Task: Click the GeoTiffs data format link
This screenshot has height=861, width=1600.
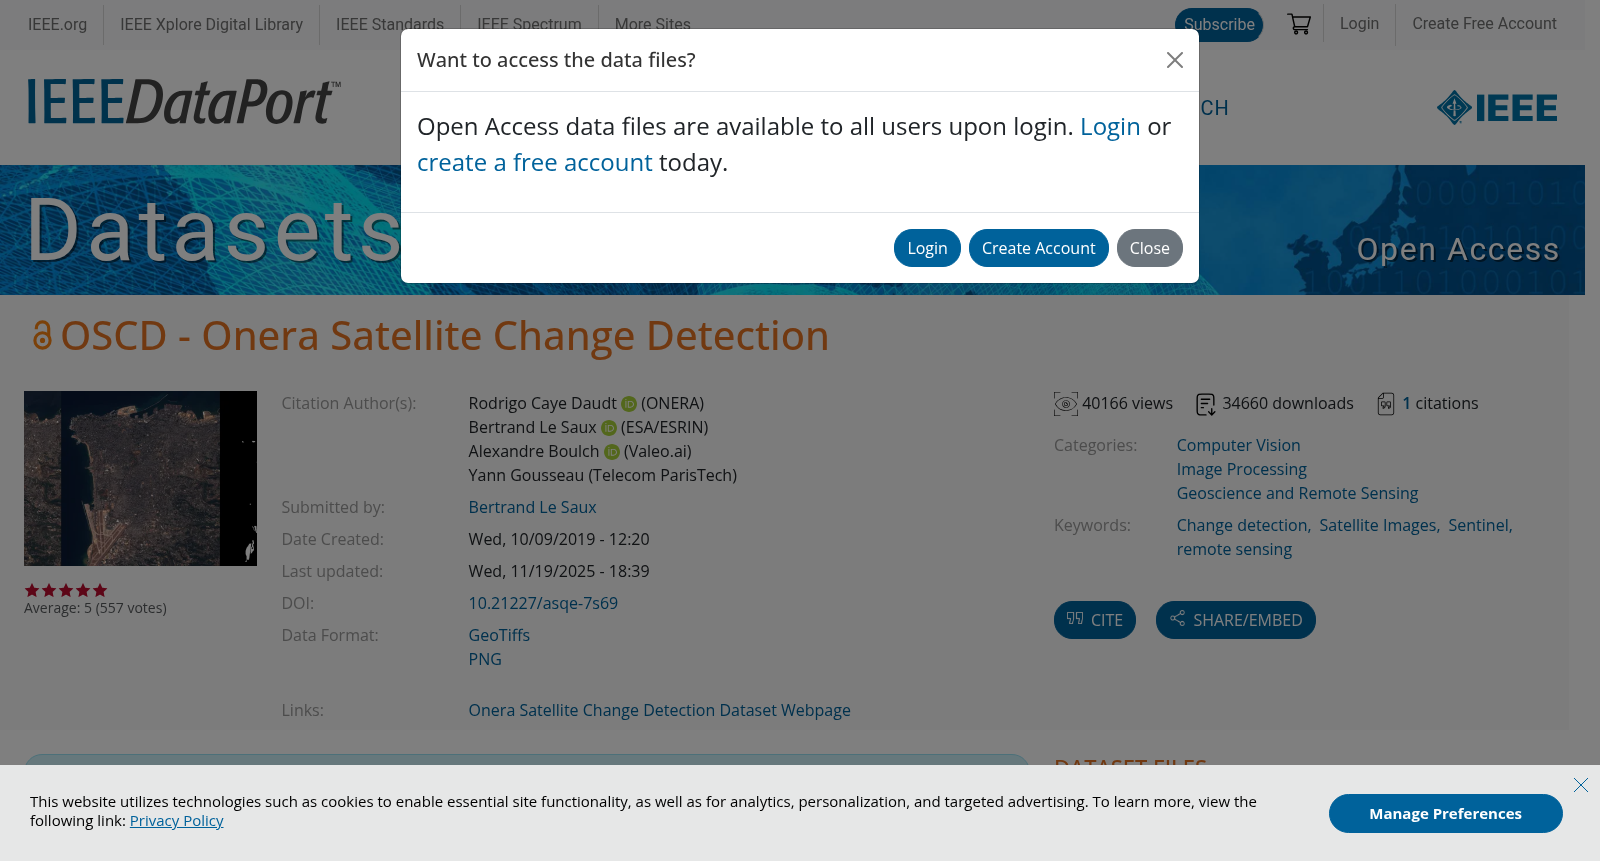Action: click(x=499, y=635)
